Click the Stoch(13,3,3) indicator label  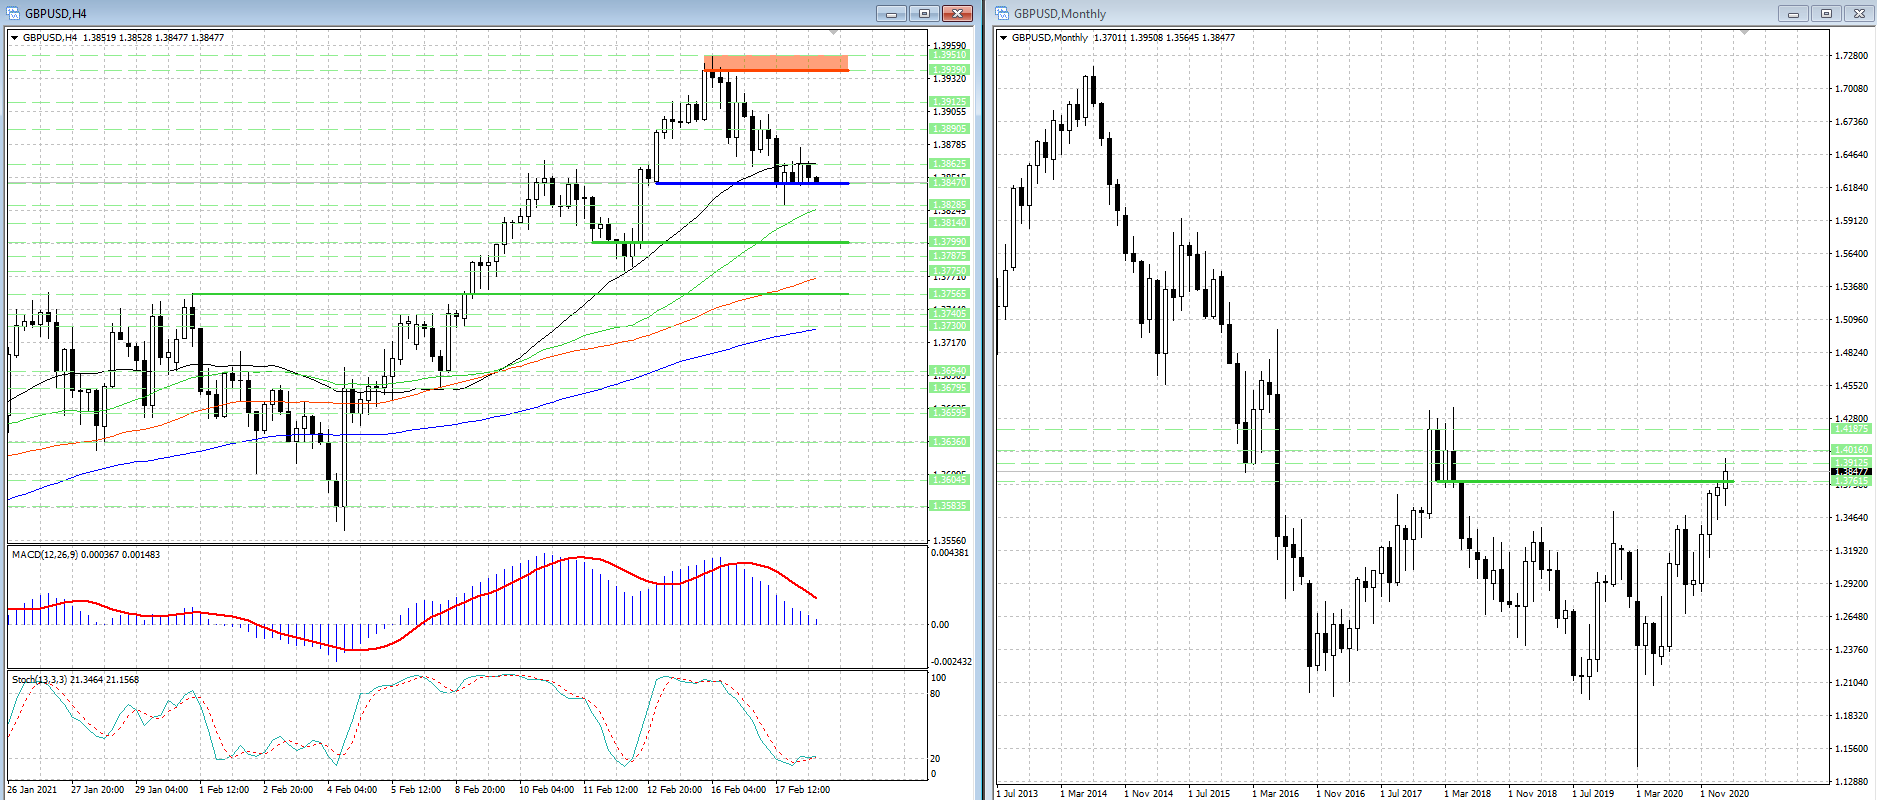[75, 679]
